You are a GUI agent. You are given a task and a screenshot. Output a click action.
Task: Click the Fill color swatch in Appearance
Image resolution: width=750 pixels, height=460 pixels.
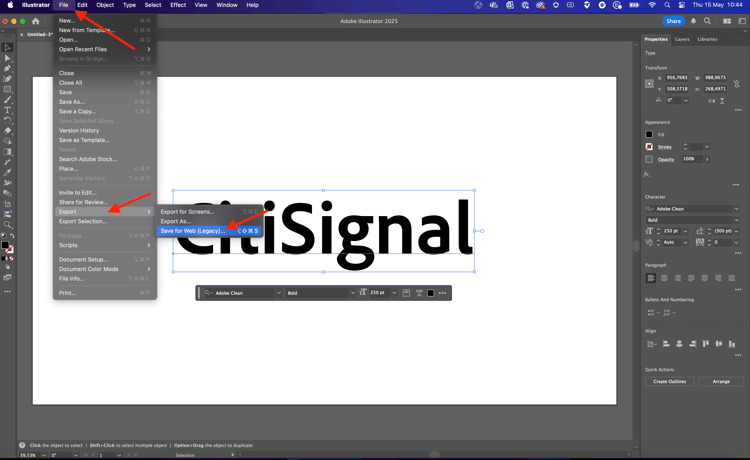click(649, 134)
